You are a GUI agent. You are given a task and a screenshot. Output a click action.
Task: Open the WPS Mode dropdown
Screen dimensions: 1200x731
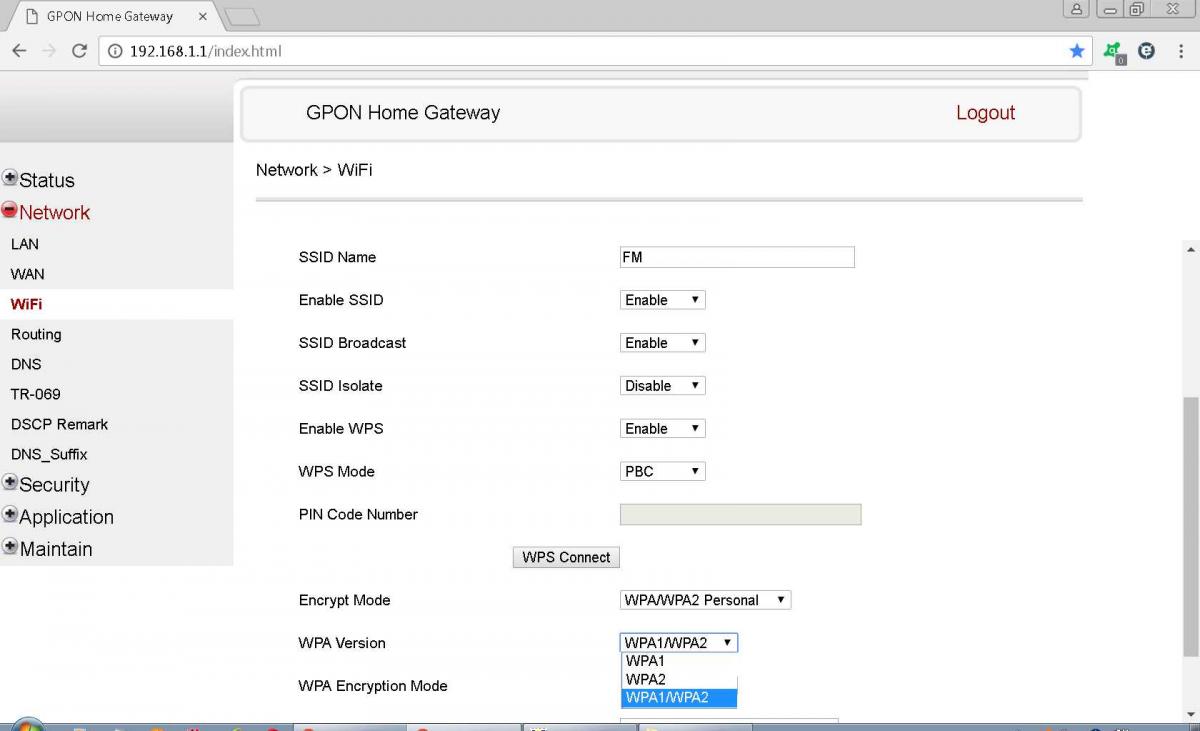(663, 472)
